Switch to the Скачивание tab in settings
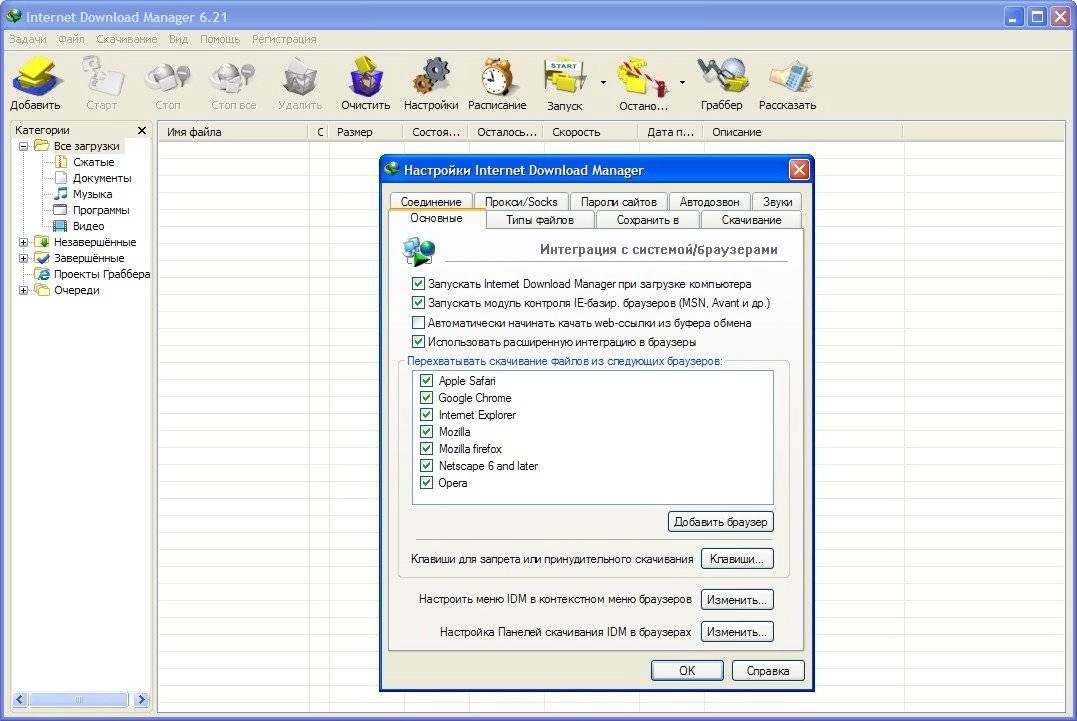The width and height of the screenshot is (1077, 721). point(751,220)
